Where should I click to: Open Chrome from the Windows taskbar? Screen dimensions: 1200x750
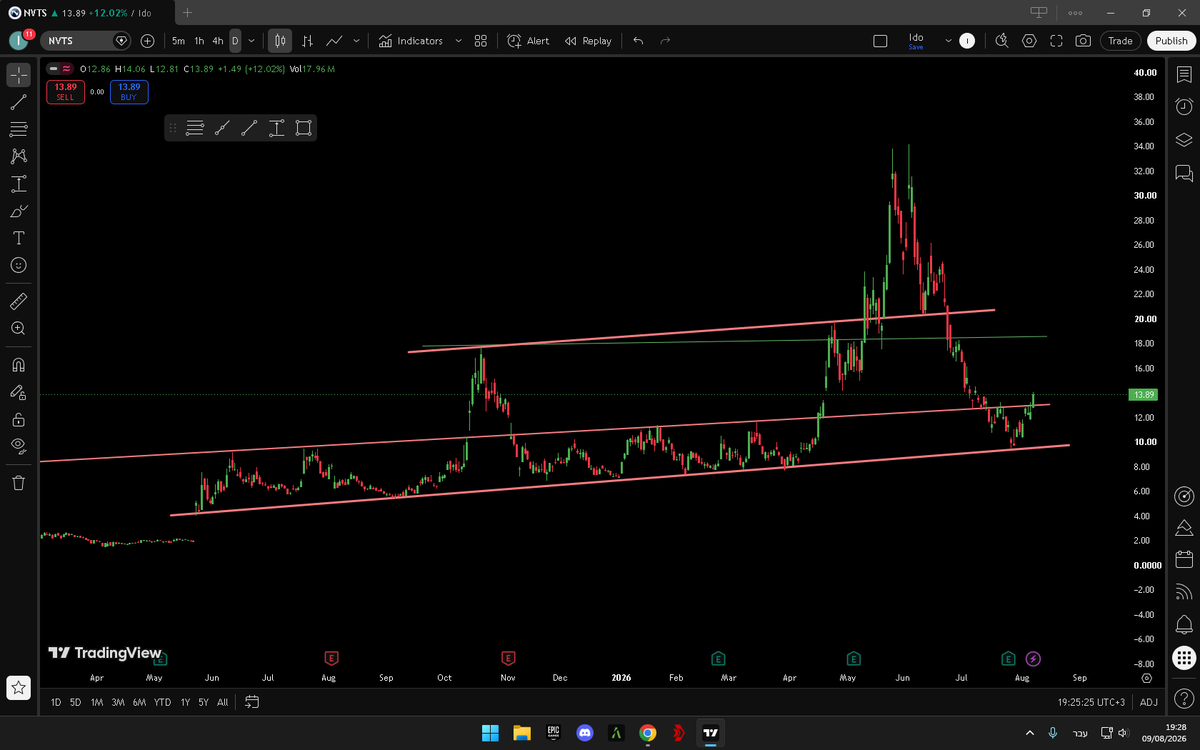(x=648, y=733)
